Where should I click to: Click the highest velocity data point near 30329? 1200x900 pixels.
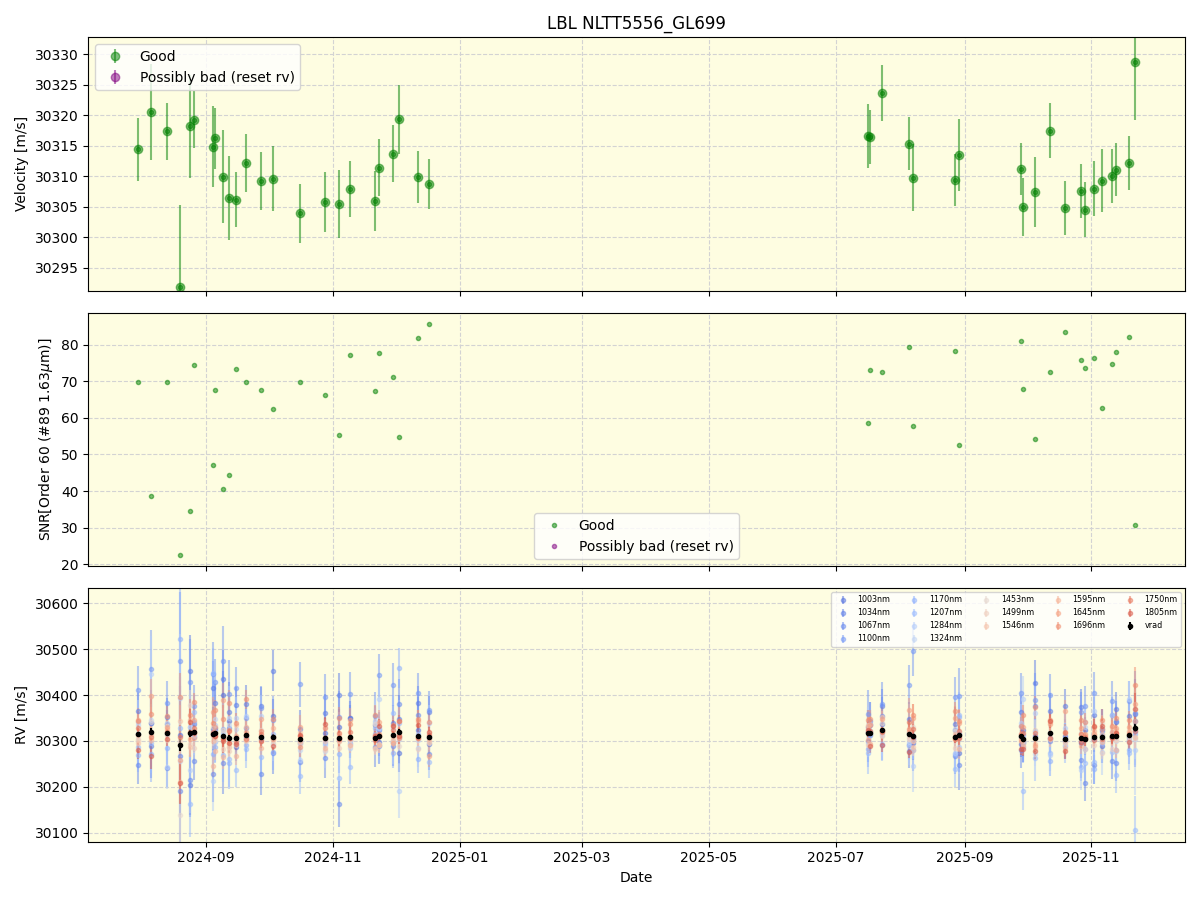pyautogui.click(x=1135, y=62)
